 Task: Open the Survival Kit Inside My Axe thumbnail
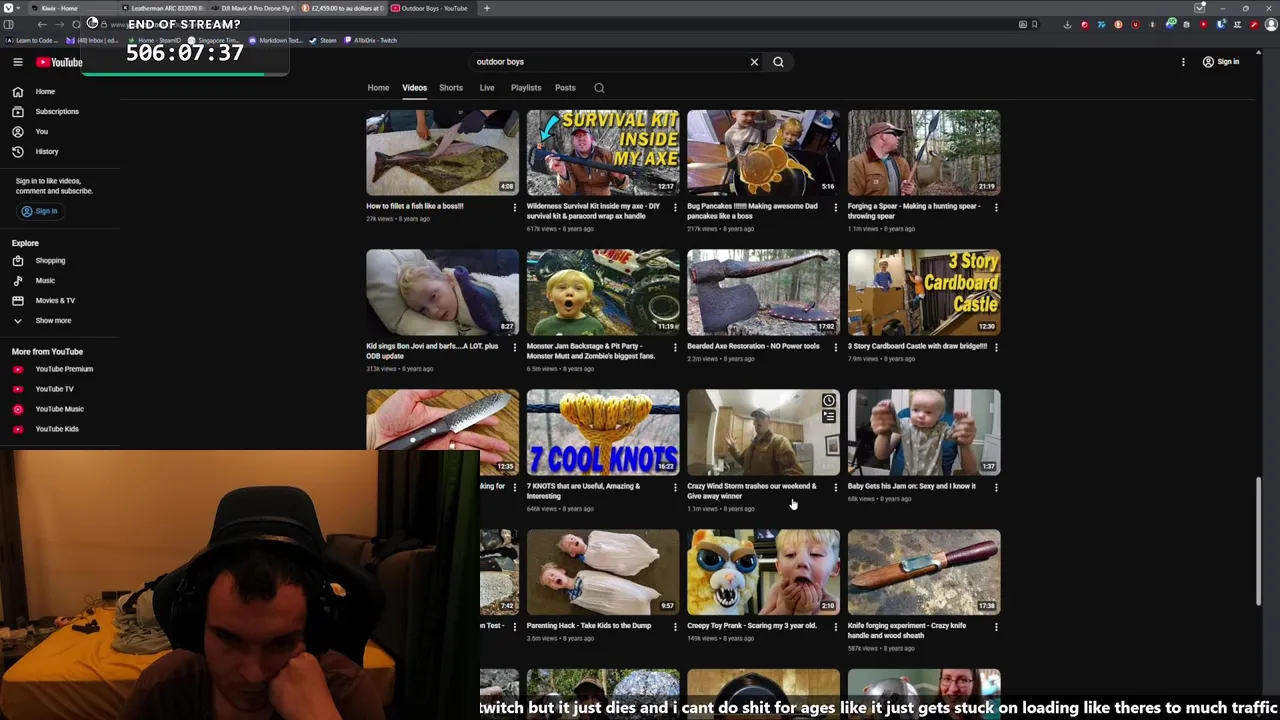tap(603, 152)
